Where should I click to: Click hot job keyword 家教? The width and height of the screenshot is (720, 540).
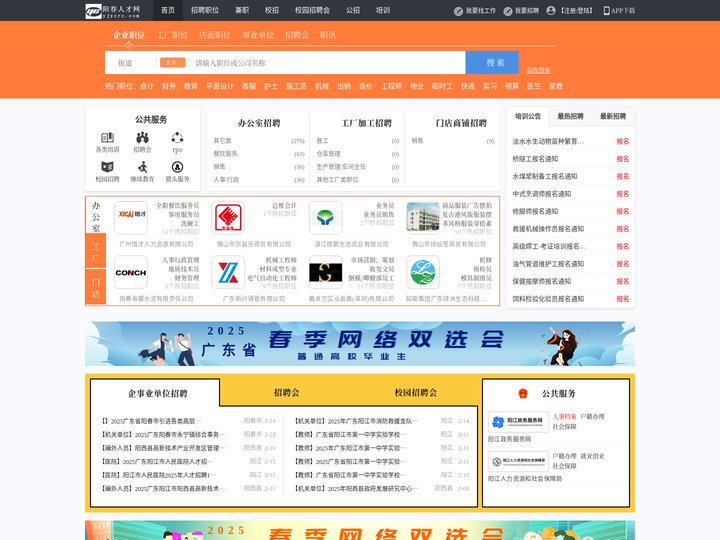click(556, 86)
